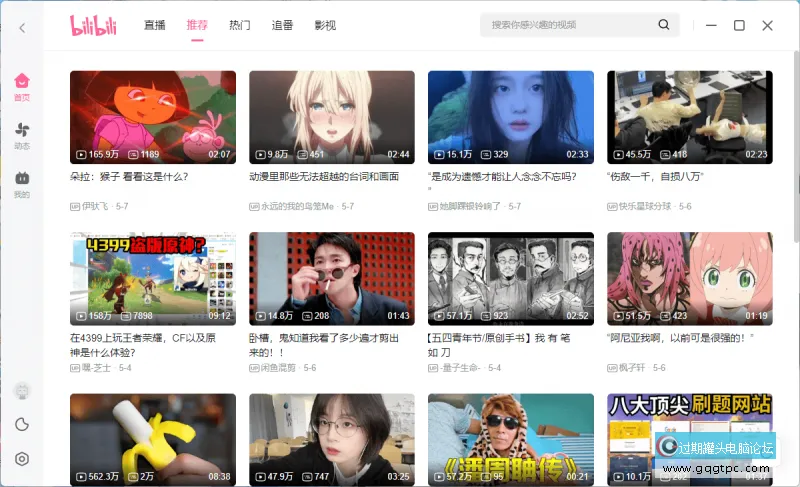
Task: Open the 我的 profile sidebar icon
Action: tap(22, 184)
